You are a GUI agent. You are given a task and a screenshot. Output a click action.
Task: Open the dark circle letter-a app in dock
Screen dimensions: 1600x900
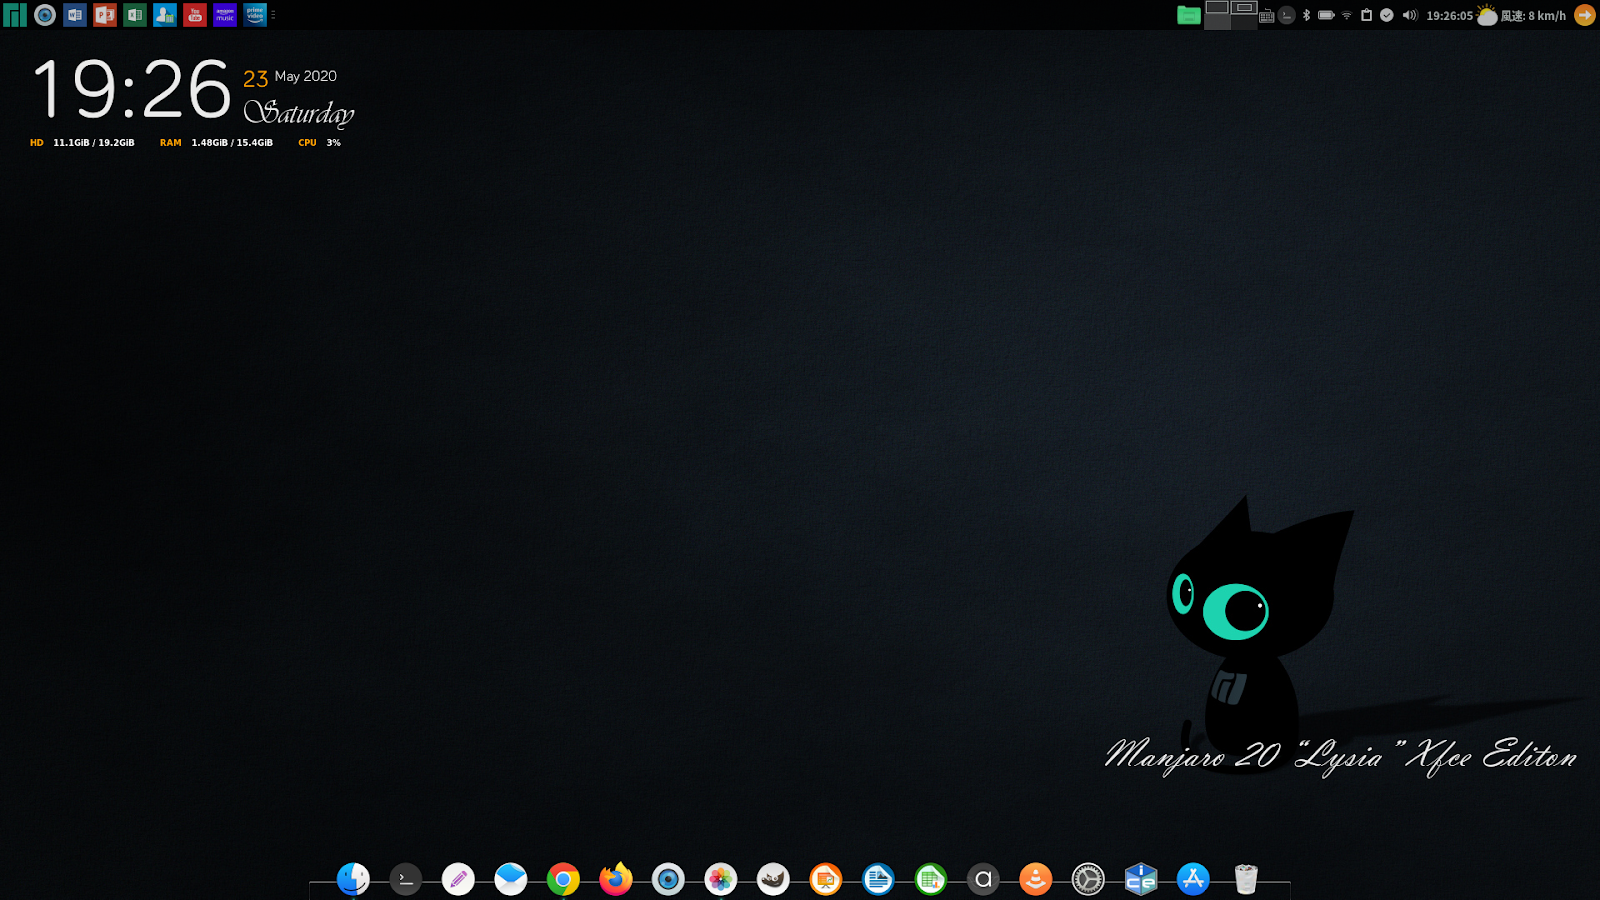click(983, 879)
